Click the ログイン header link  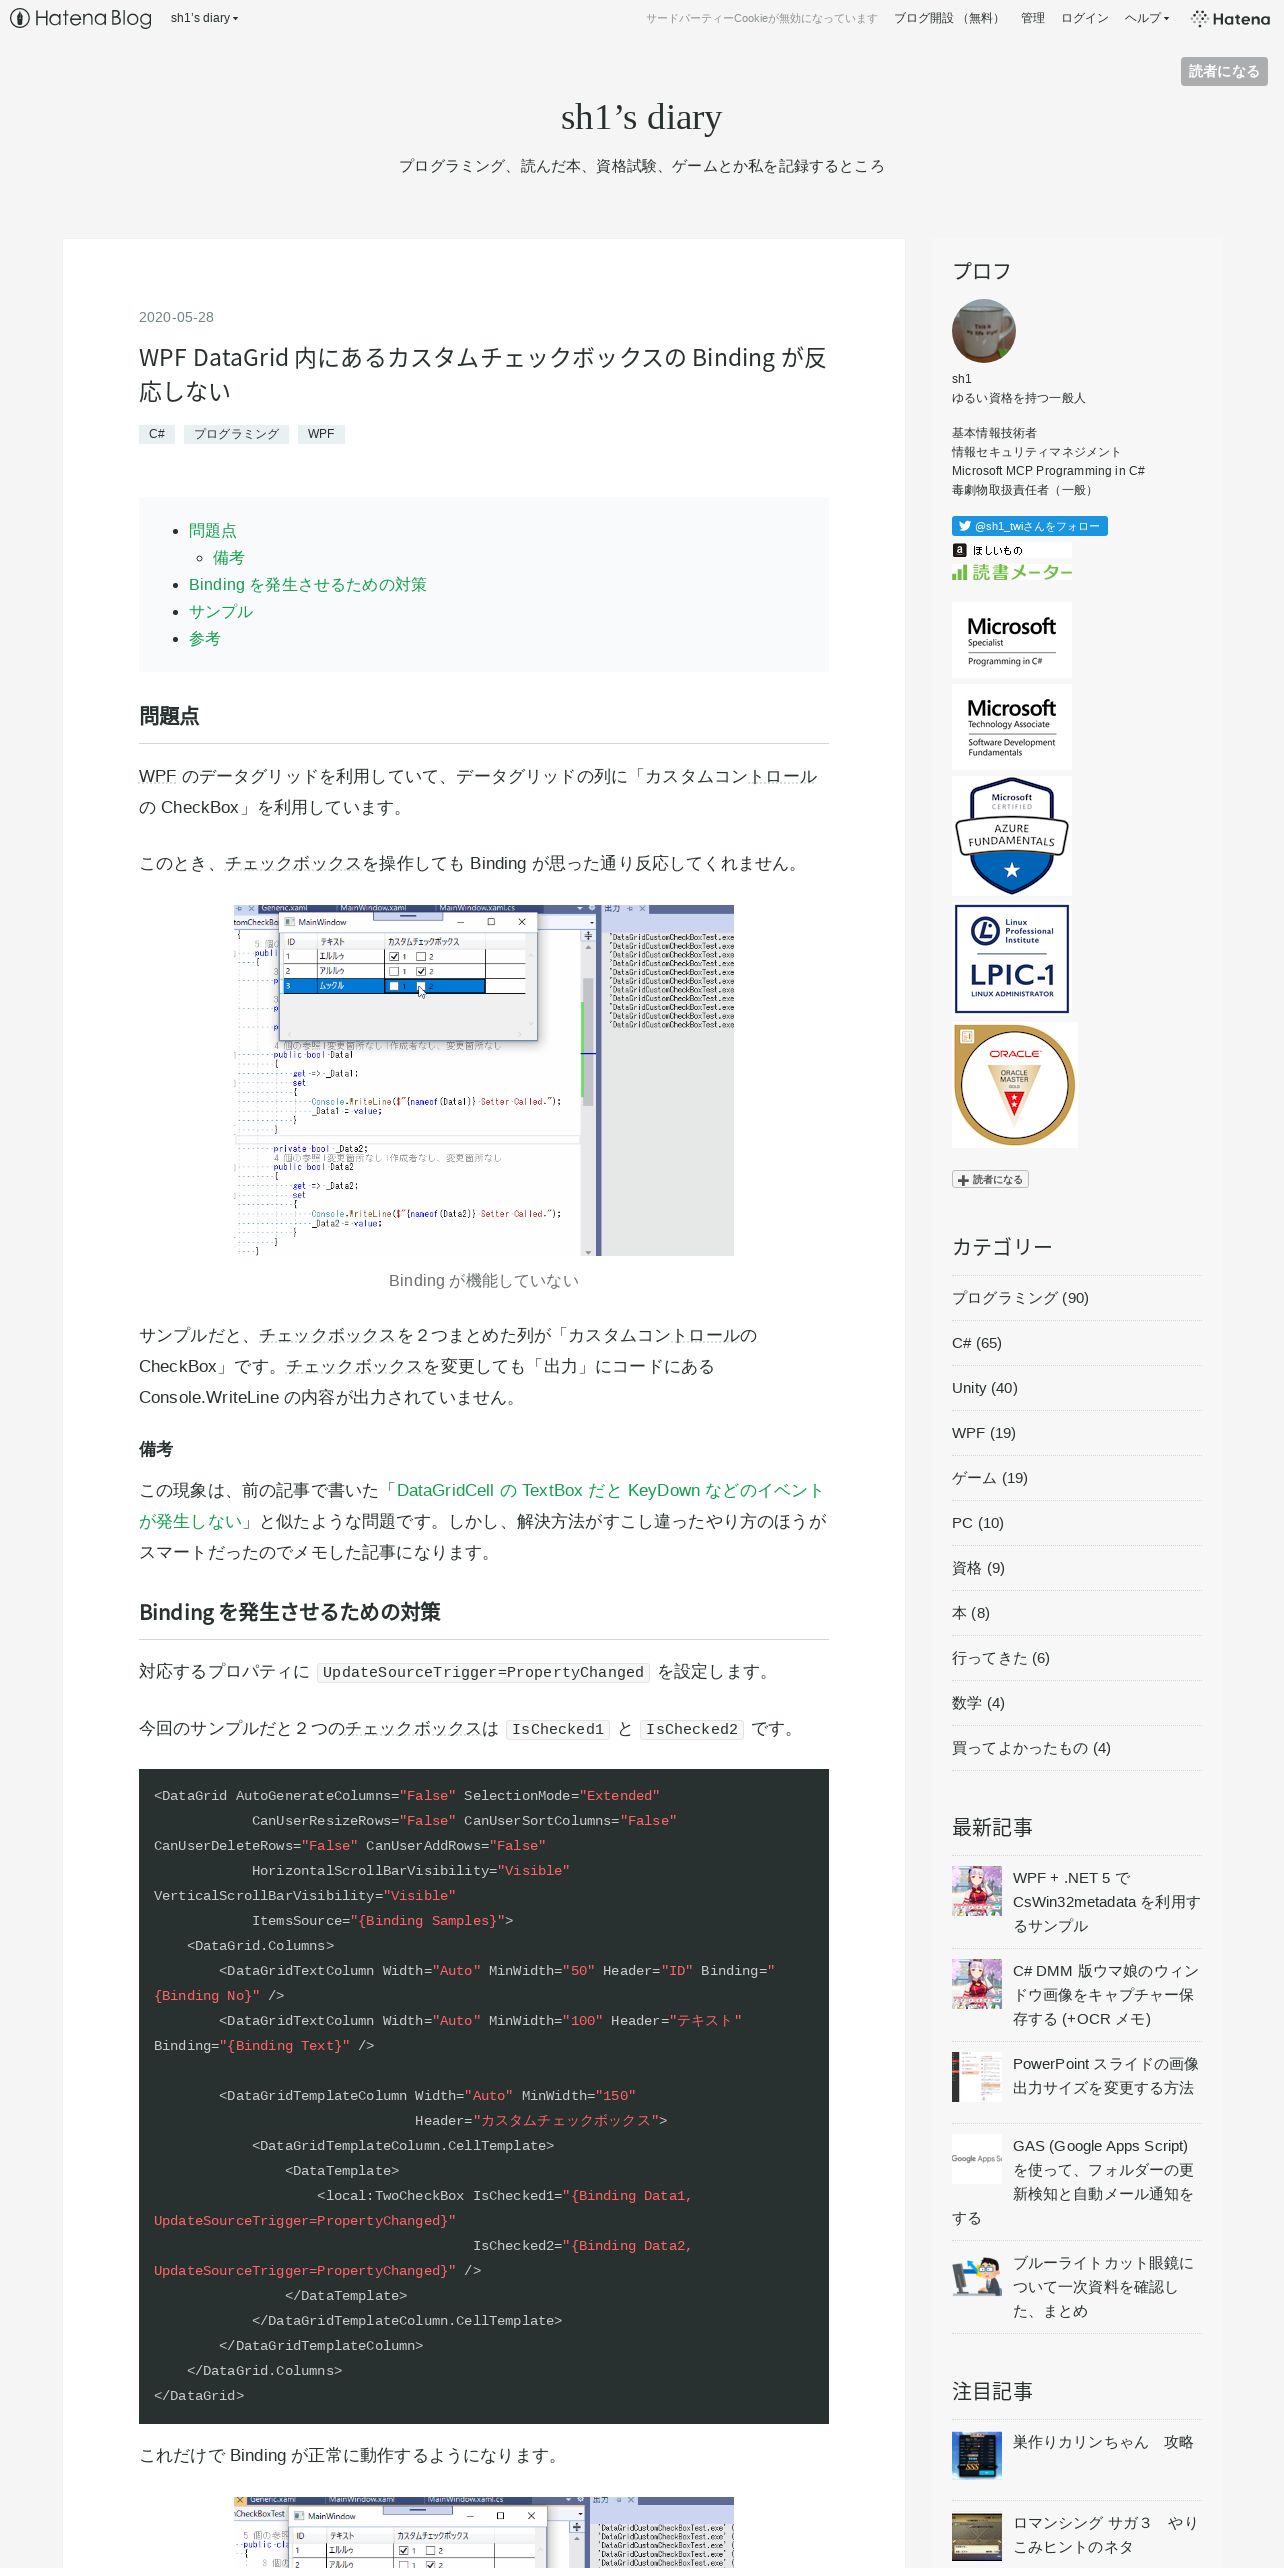[1084, 18]
